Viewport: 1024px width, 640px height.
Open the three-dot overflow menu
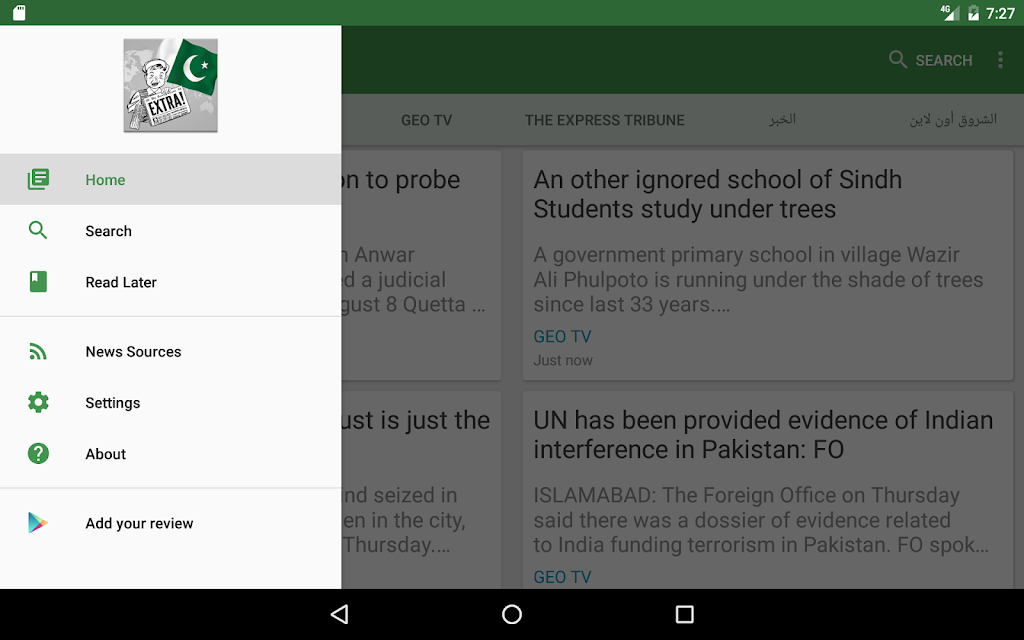[x=1000, y=60]
